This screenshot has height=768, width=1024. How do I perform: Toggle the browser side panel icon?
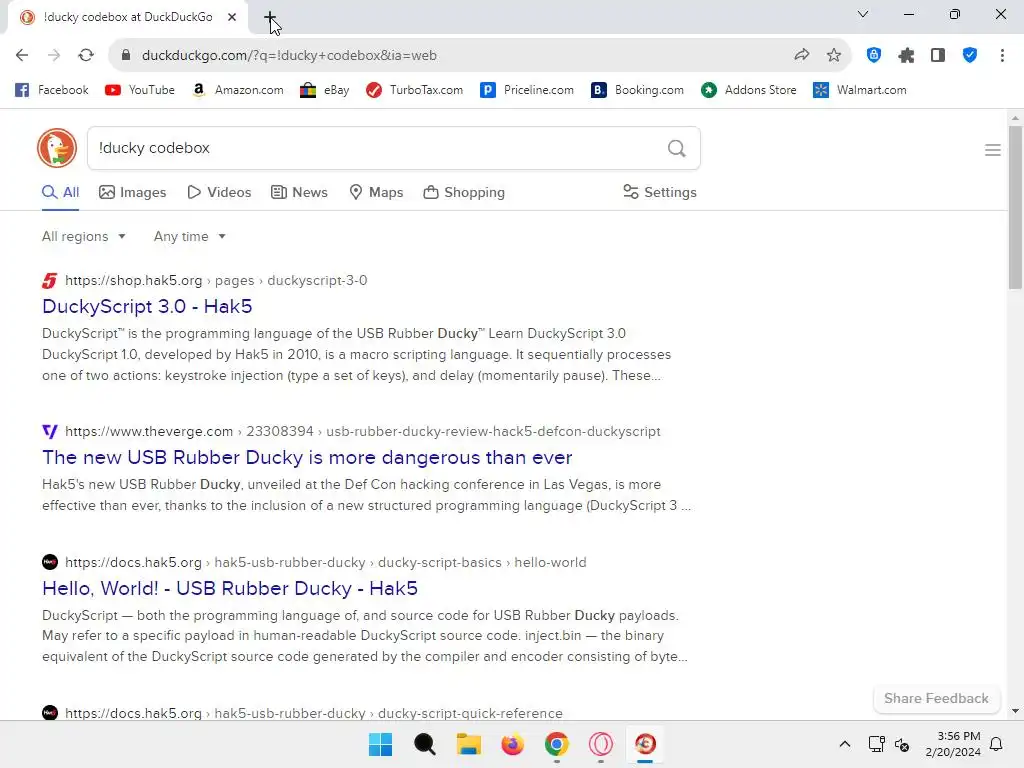(x=938, y=55)
